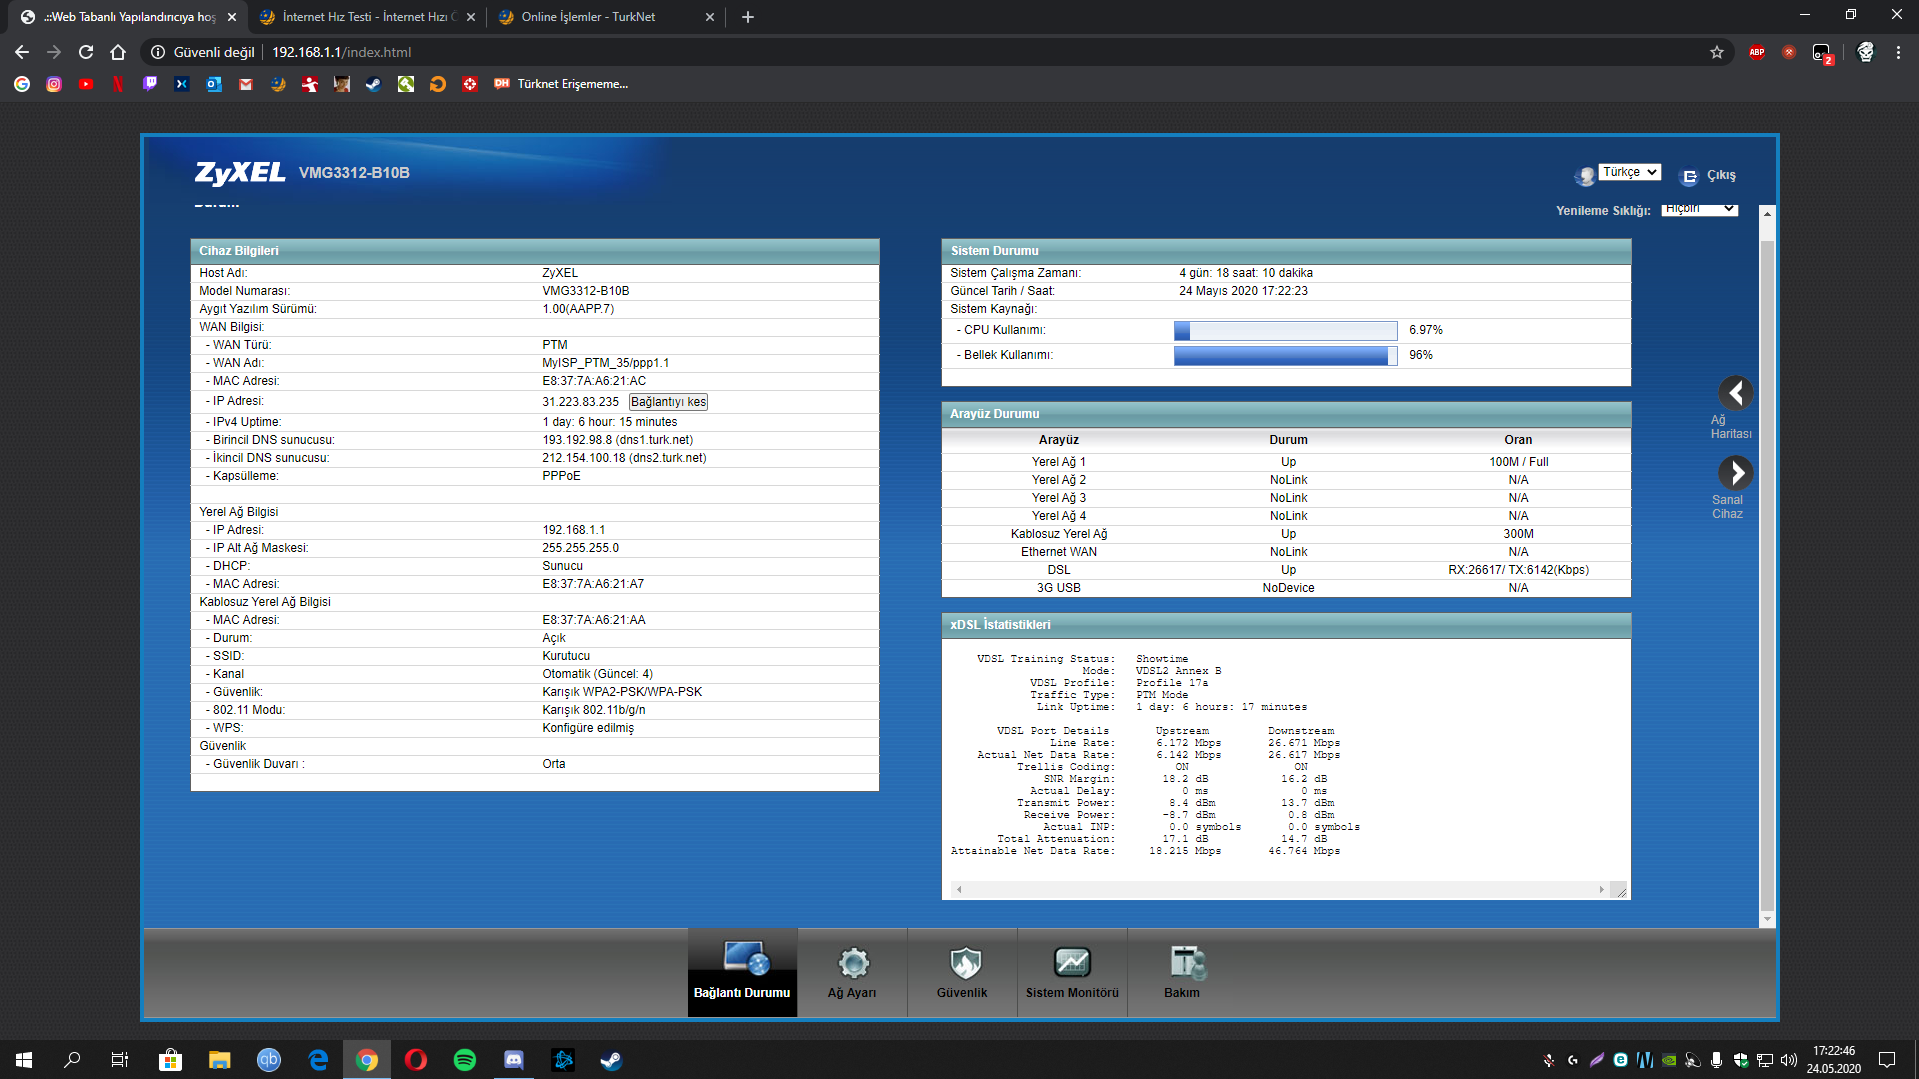Open the Türkçe language dropdown

click(x=1630, y=172)
